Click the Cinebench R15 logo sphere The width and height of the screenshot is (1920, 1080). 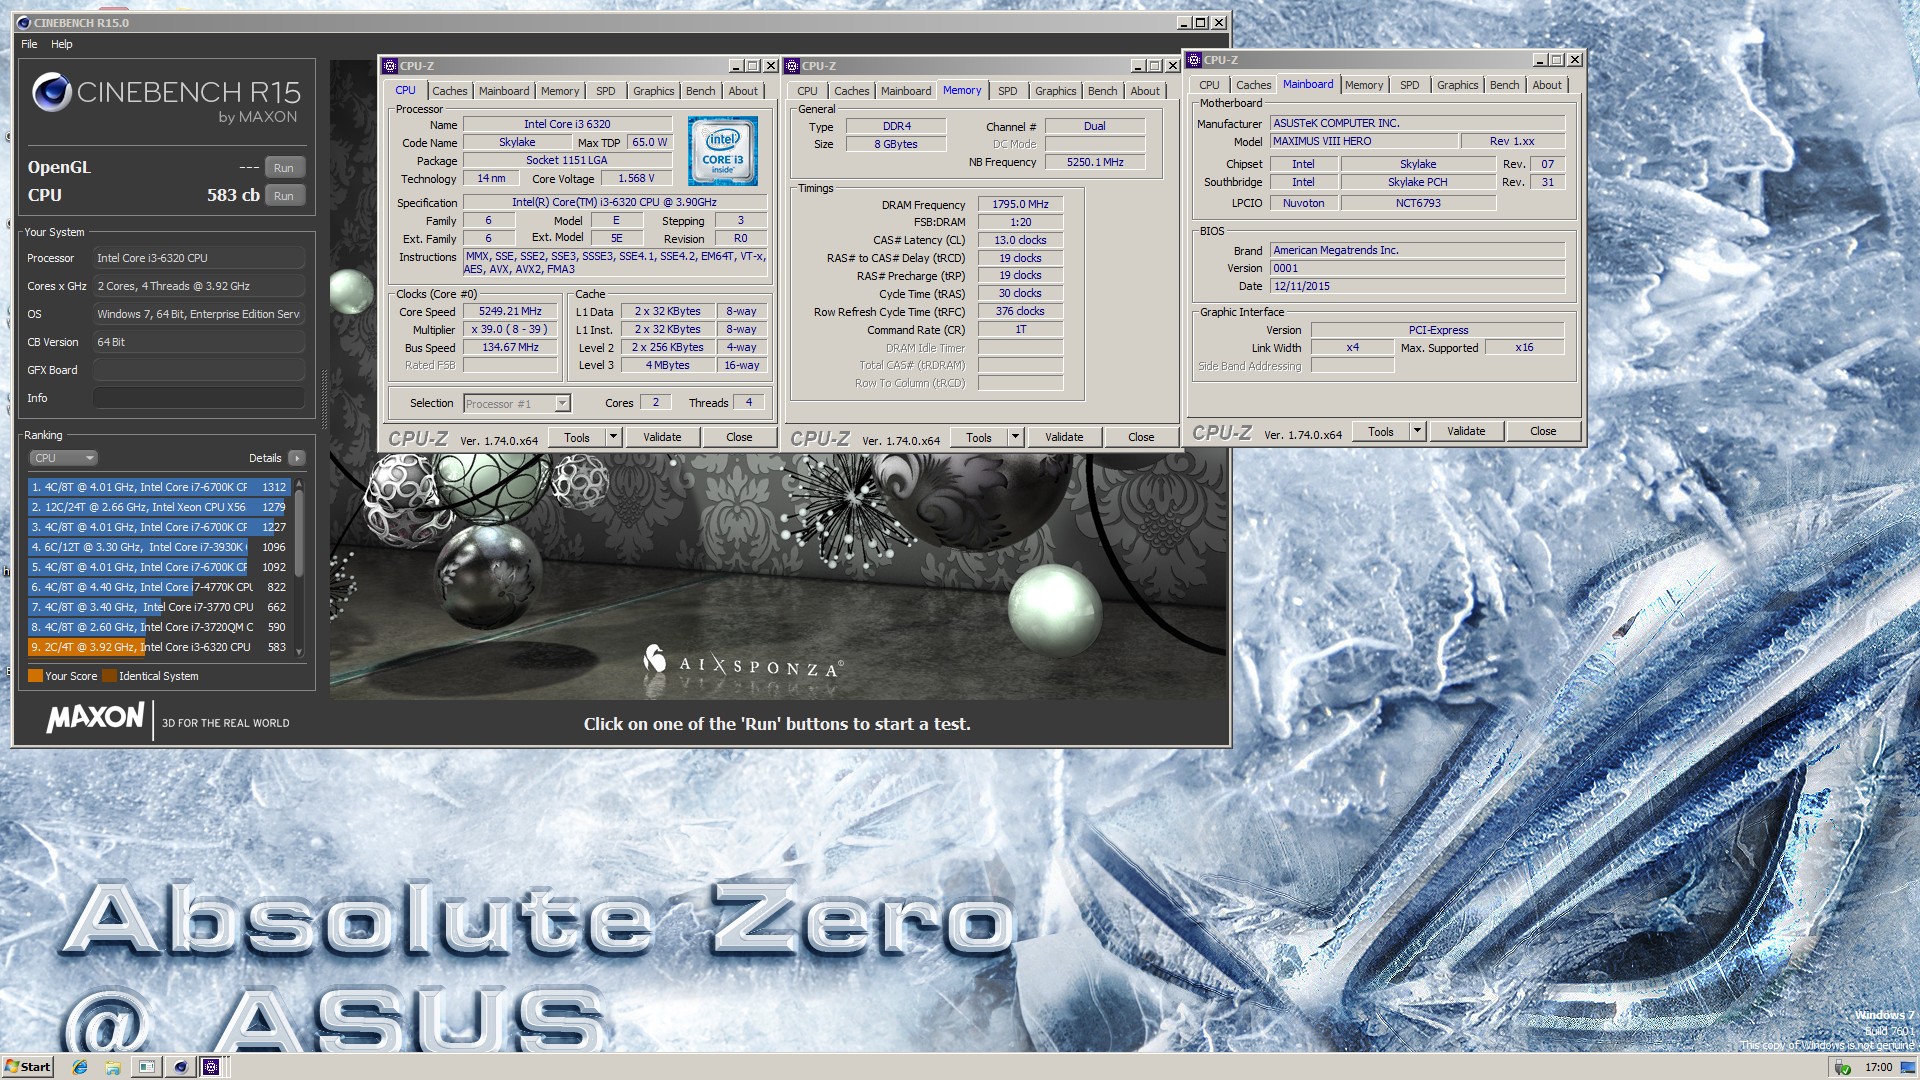tap(52, 93)
